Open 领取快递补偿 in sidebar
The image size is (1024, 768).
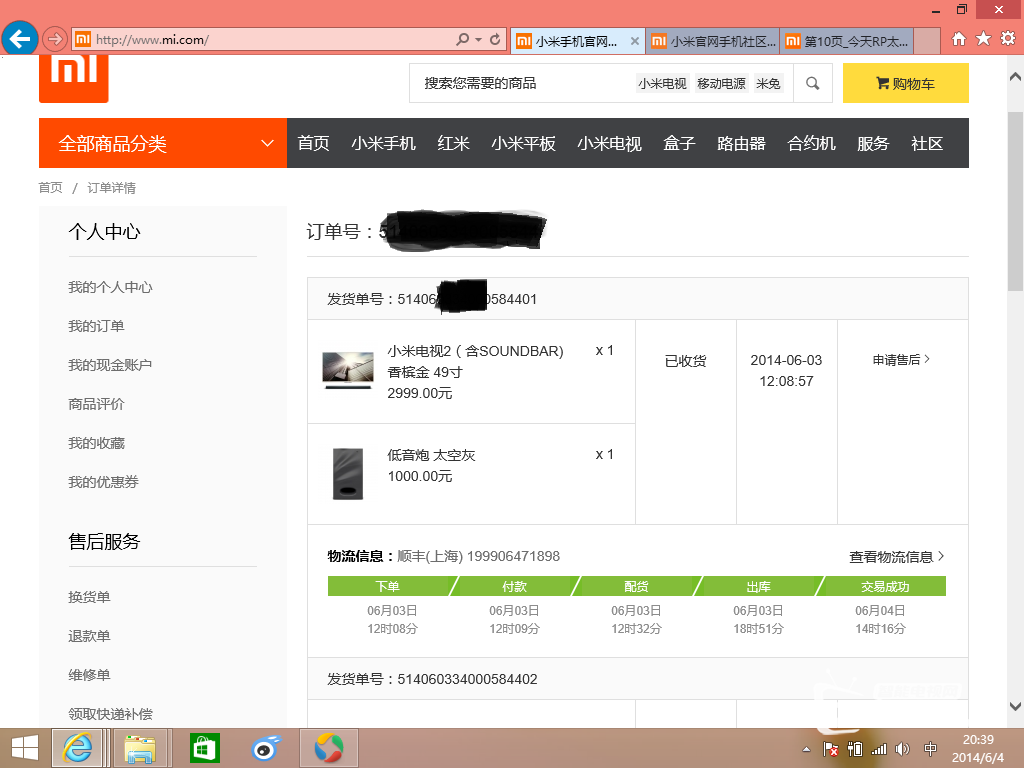[x=110, y=714]
